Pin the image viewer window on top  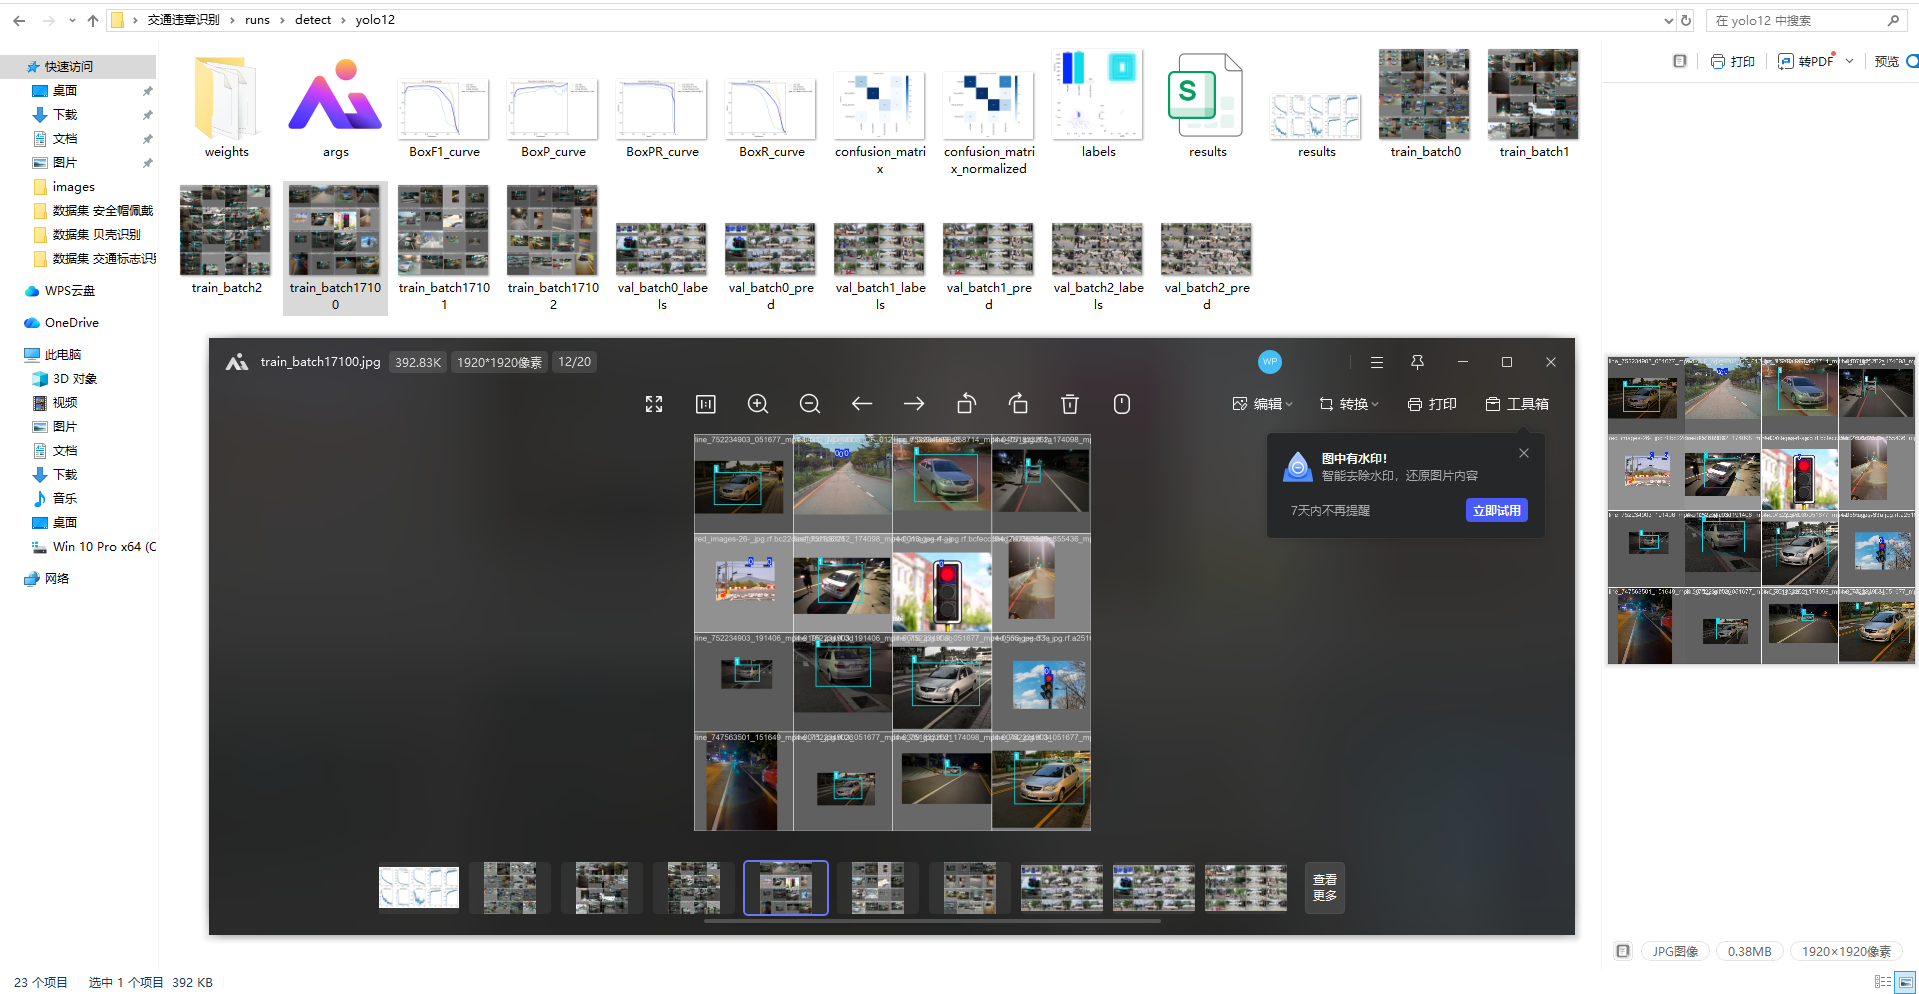[x=1417, y=362]
